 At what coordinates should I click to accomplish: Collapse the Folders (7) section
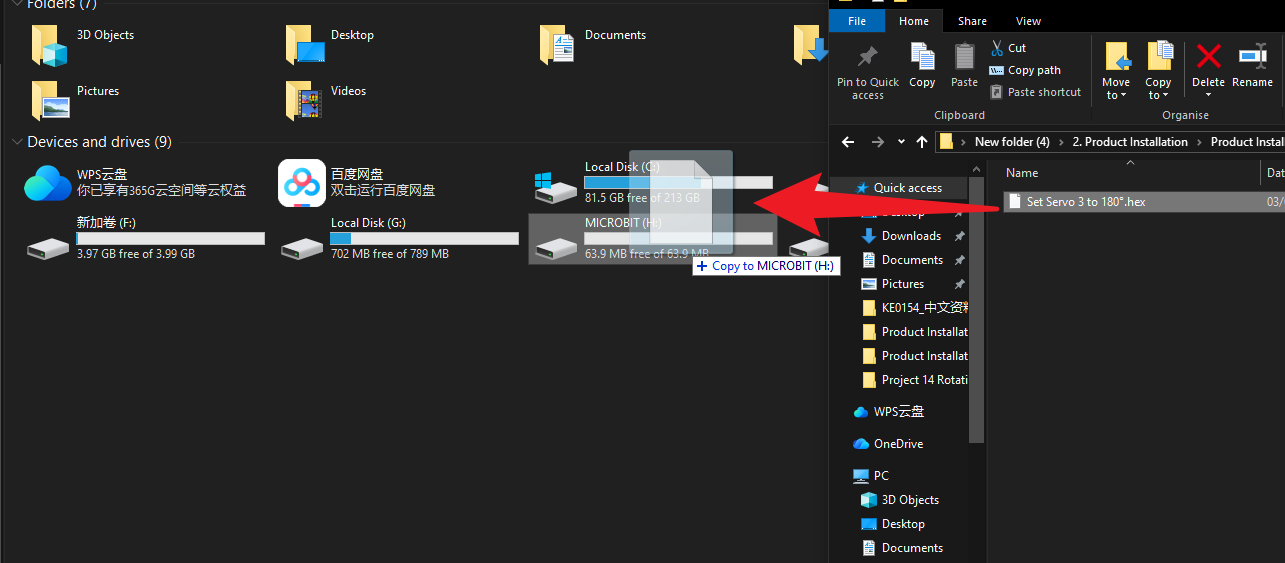click(17, 4)
